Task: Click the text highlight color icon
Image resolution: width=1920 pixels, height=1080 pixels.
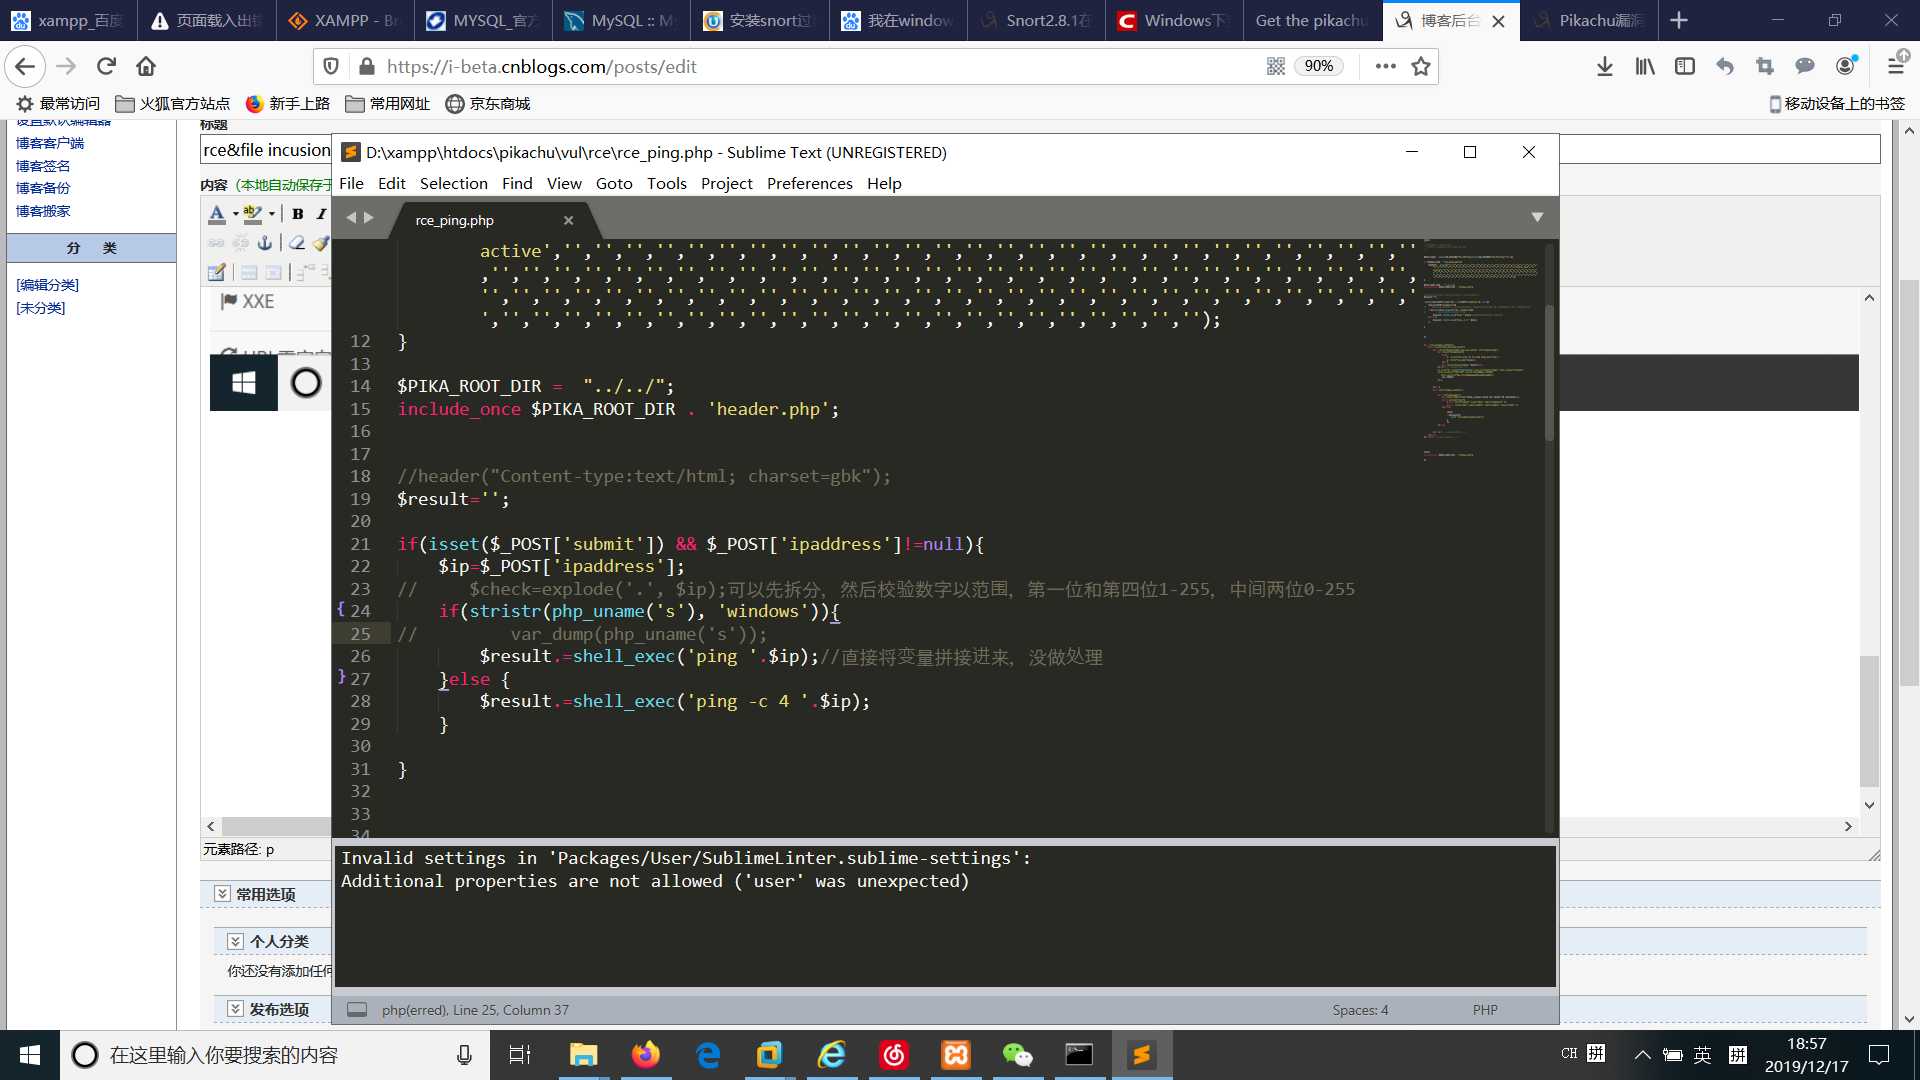Action: click(x=252, y=214)
